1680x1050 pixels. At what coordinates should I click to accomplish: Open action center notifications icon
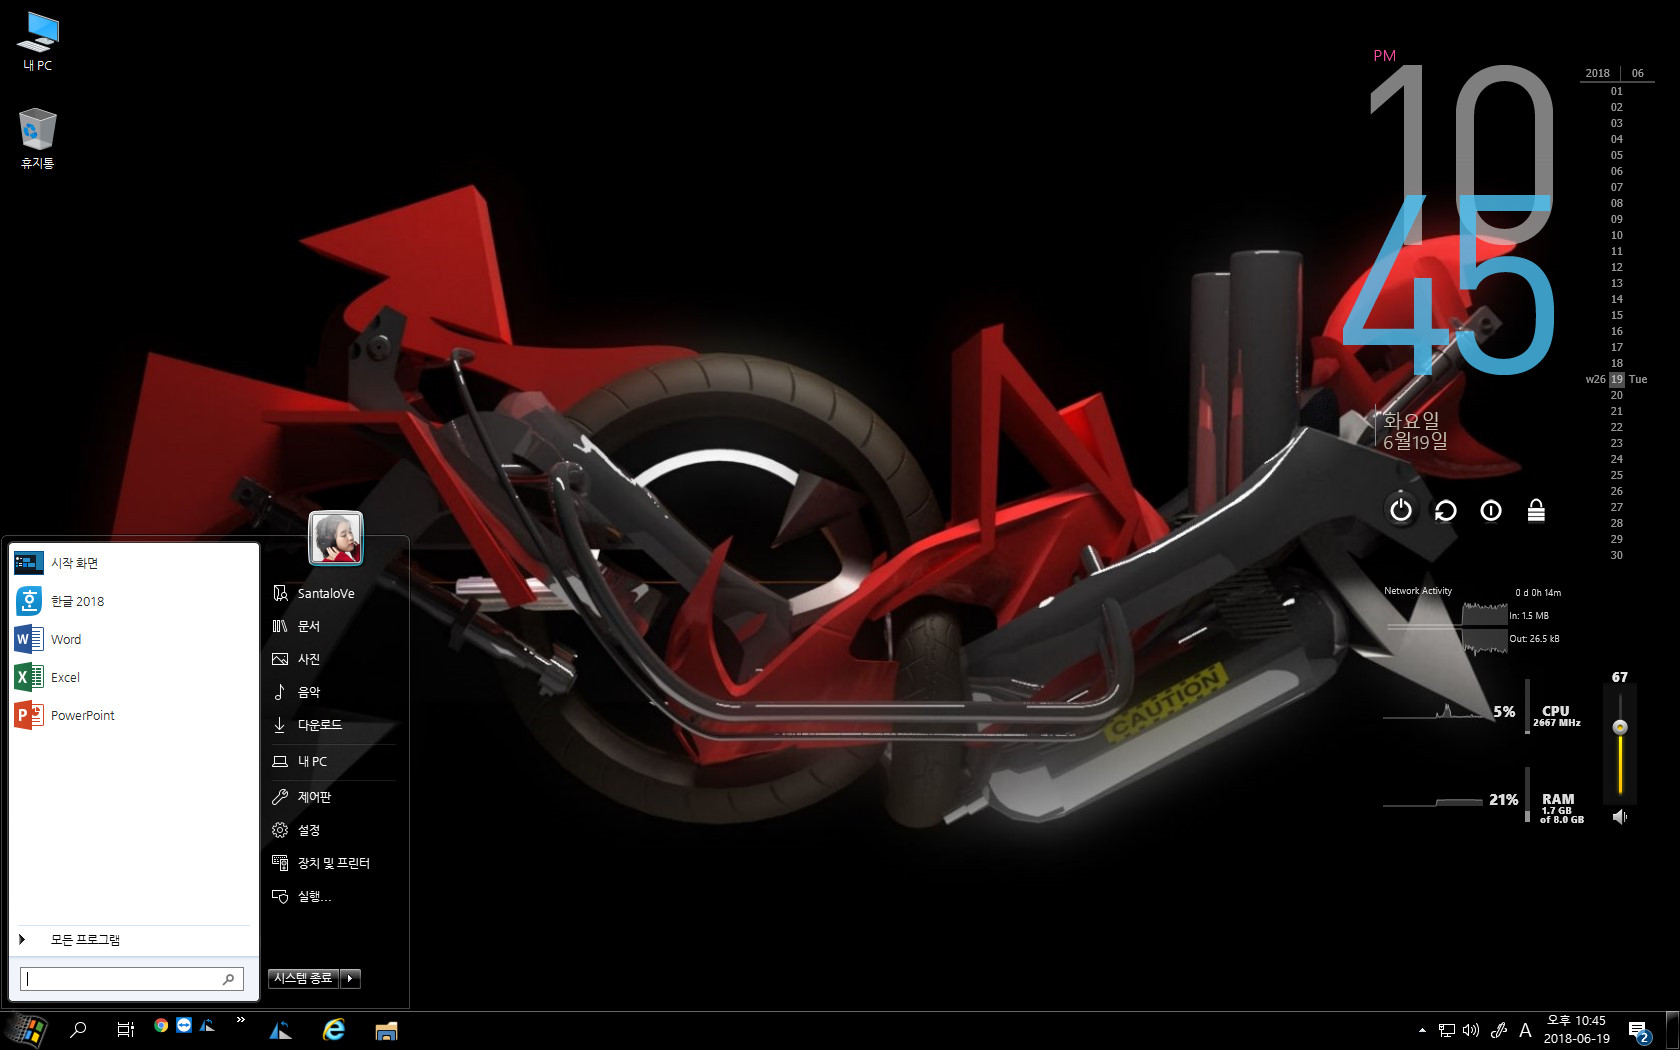coord(1639,1031)
